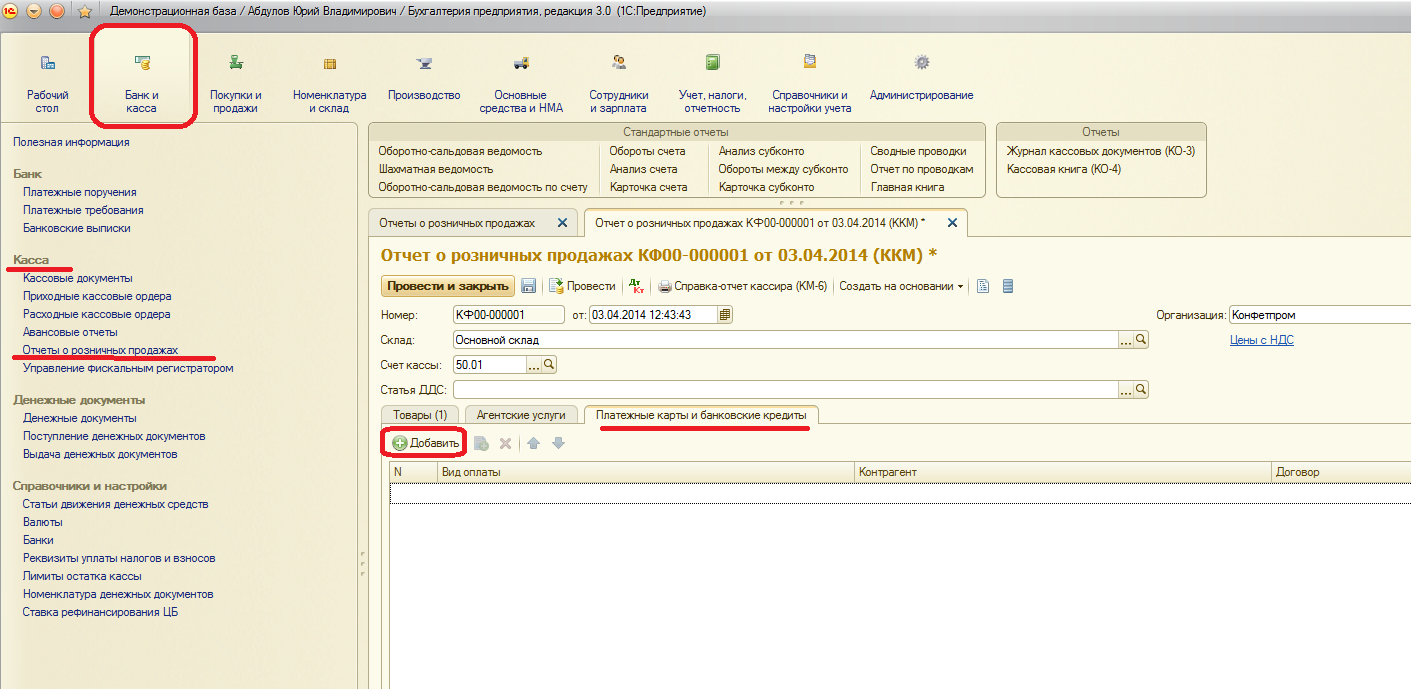1411x689 pixels.
Task: Sort by the Контрагент column header
Action: click(1064, 472)
